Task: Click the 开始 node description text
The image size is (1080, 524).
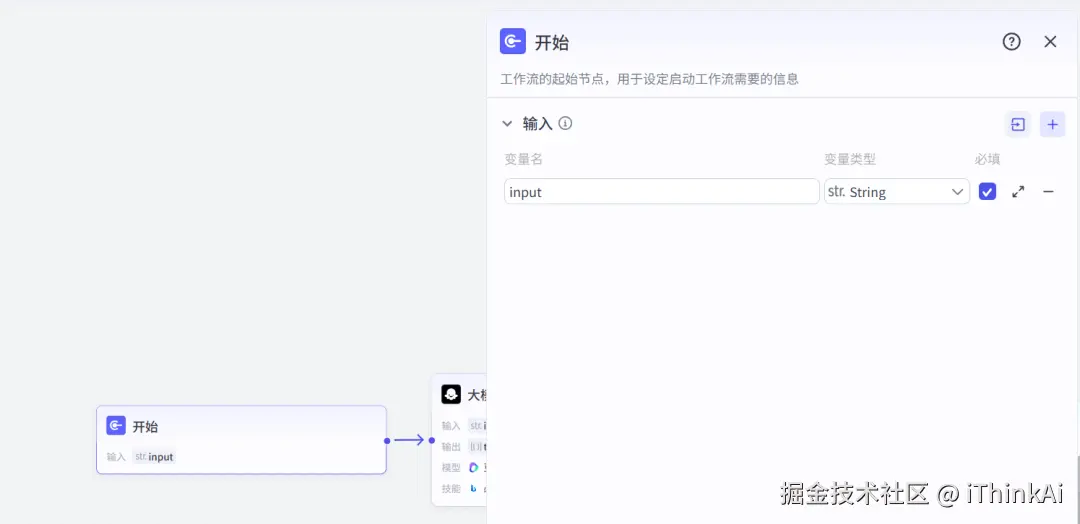Action: (650, 78)
